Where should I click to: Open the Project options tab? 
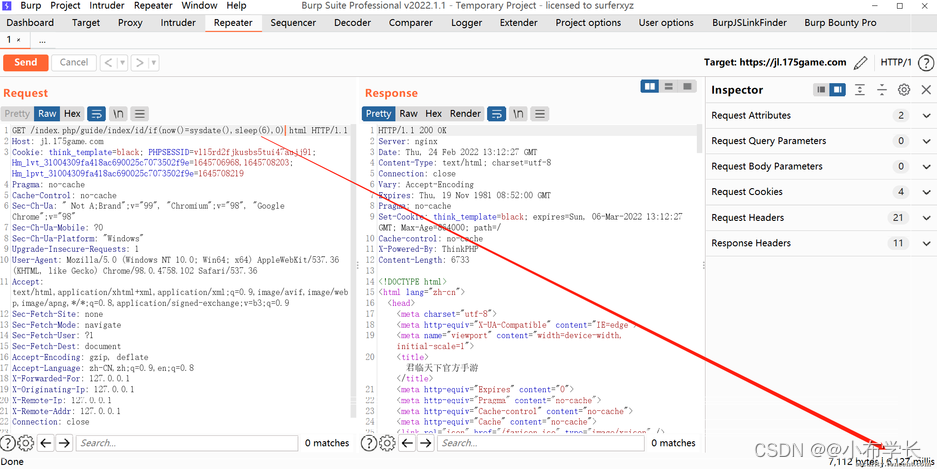588,23
